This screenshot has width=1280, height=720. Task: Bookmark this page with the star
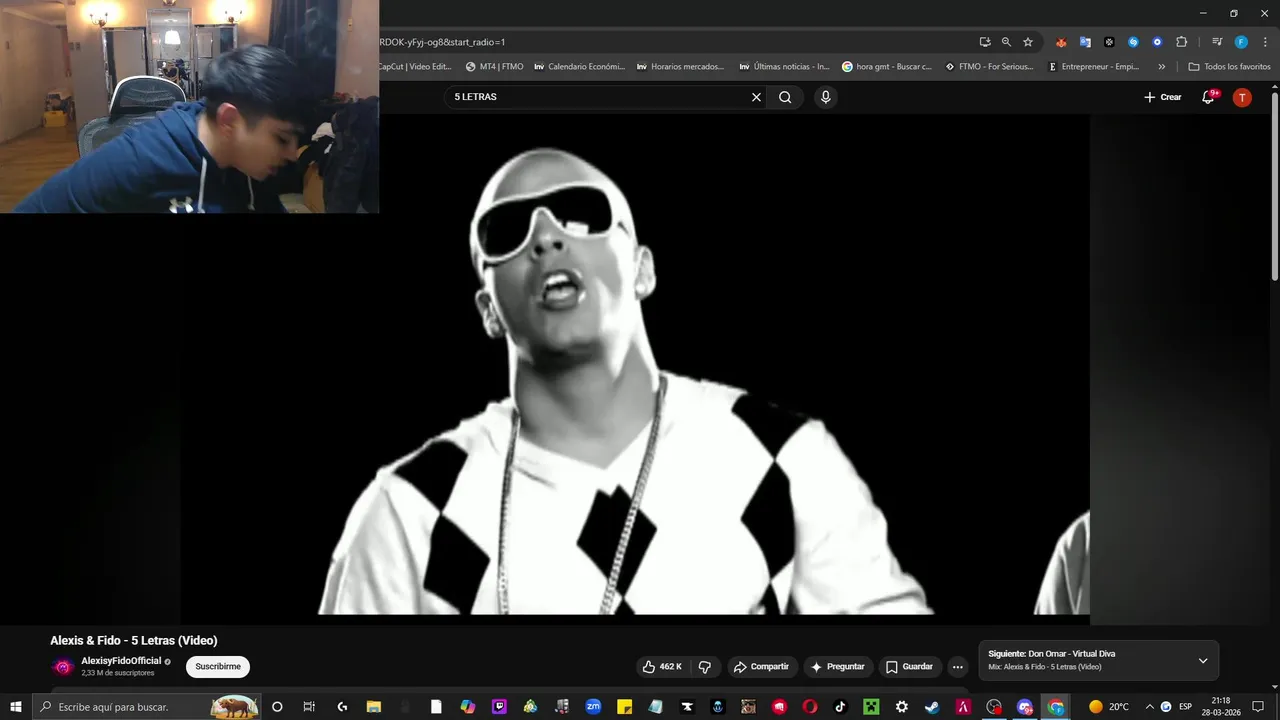[x=1028, y=42]
